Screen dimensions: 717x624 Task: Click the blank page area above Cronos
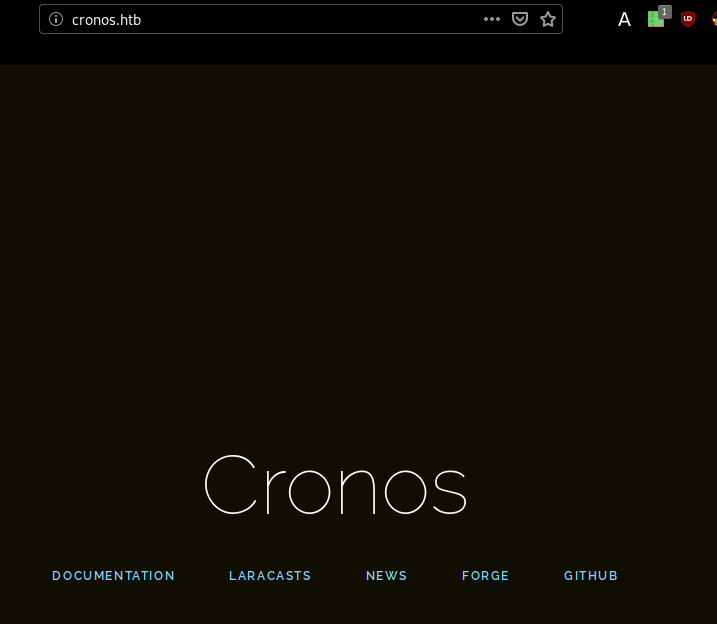point(358,250)
